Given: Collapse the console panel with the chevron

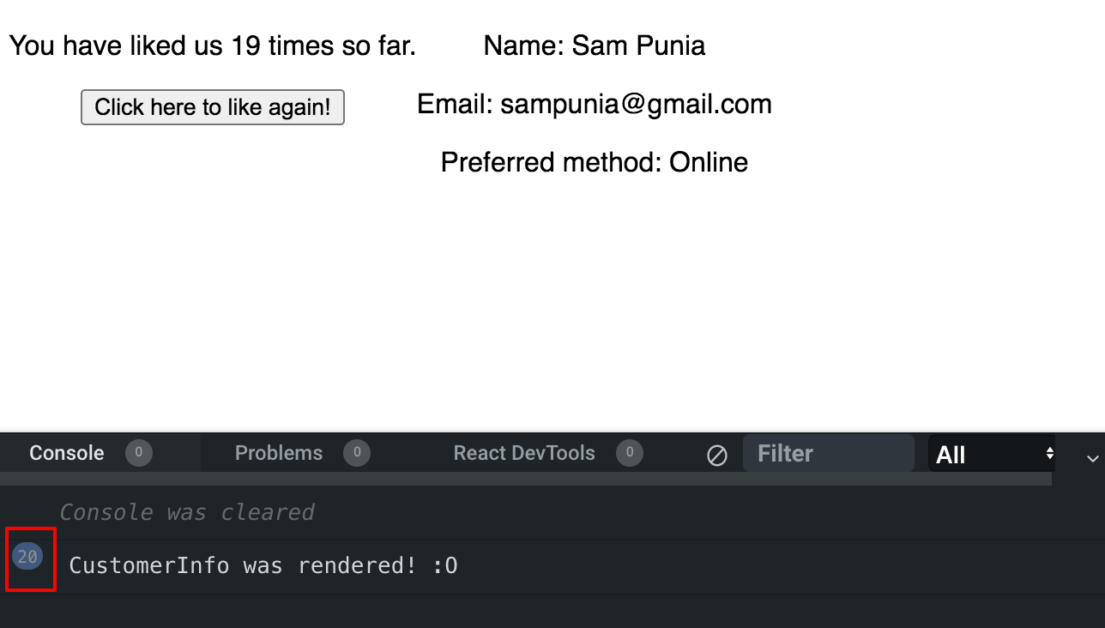Looking at the screenshot, I should point(1092,458).
